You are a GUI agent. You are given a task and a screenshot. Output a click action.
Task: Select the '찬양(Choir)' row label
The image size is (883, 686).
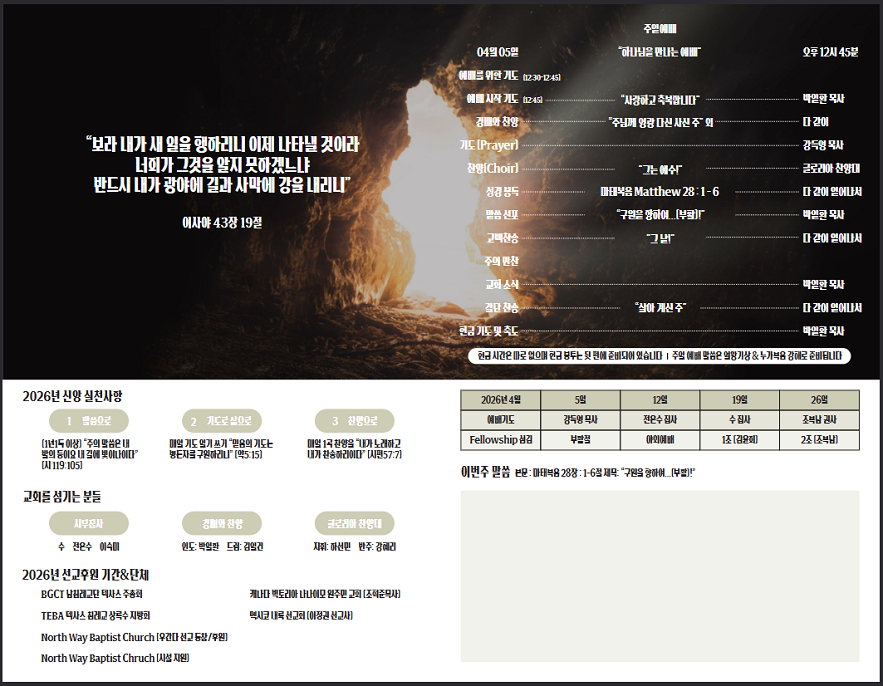pos(492,168)
